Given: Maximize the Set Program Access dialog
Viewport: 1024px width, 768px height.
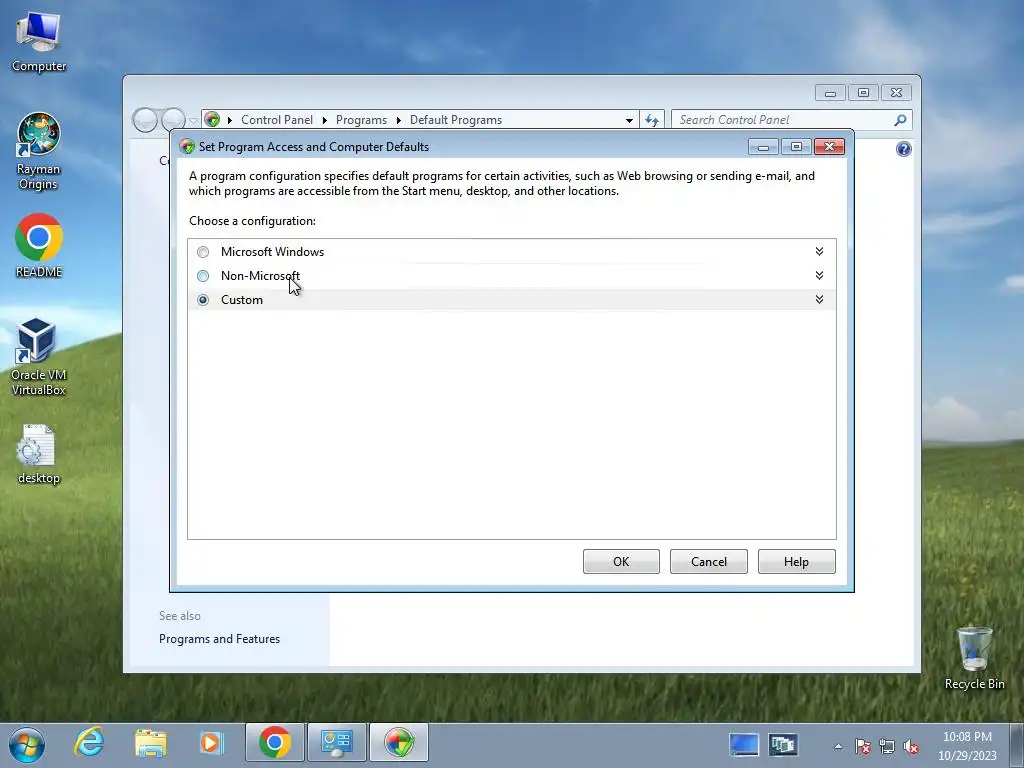Looking at the screenshot, I should (x=796, y=146).
